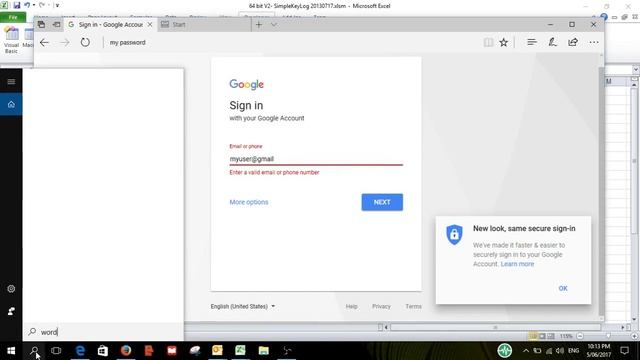Image resolution: width=640 pixels, height=360 pixels.
Task: Dismiss the notice with OK
Action: (563, 288)
